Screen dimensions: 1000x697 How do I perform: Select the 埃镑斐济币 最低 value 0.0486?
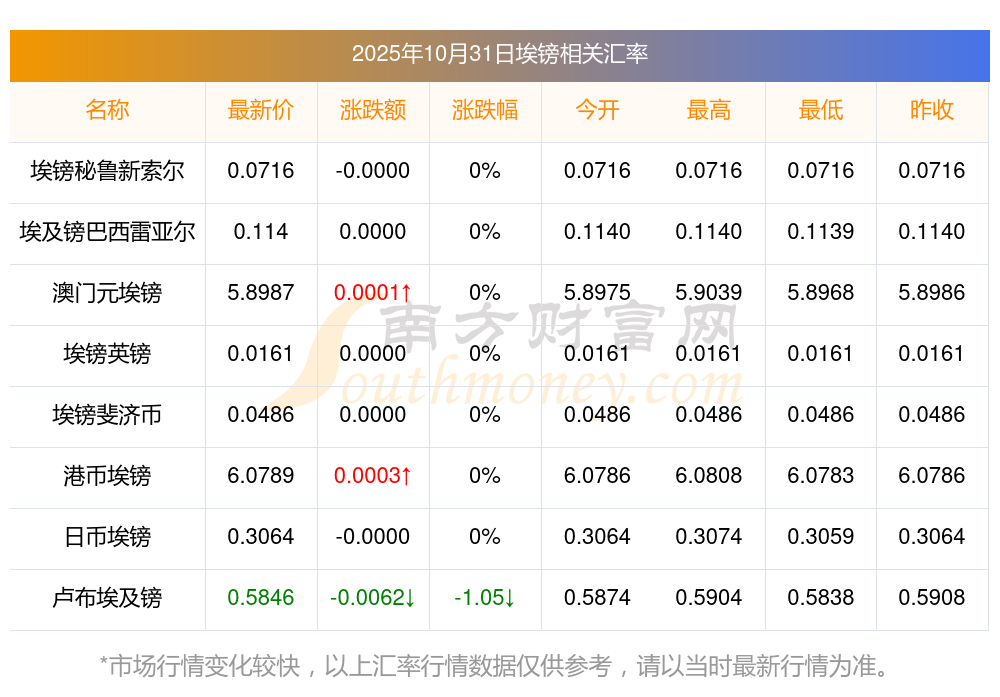pyautogui.click(x=821, y=415)
